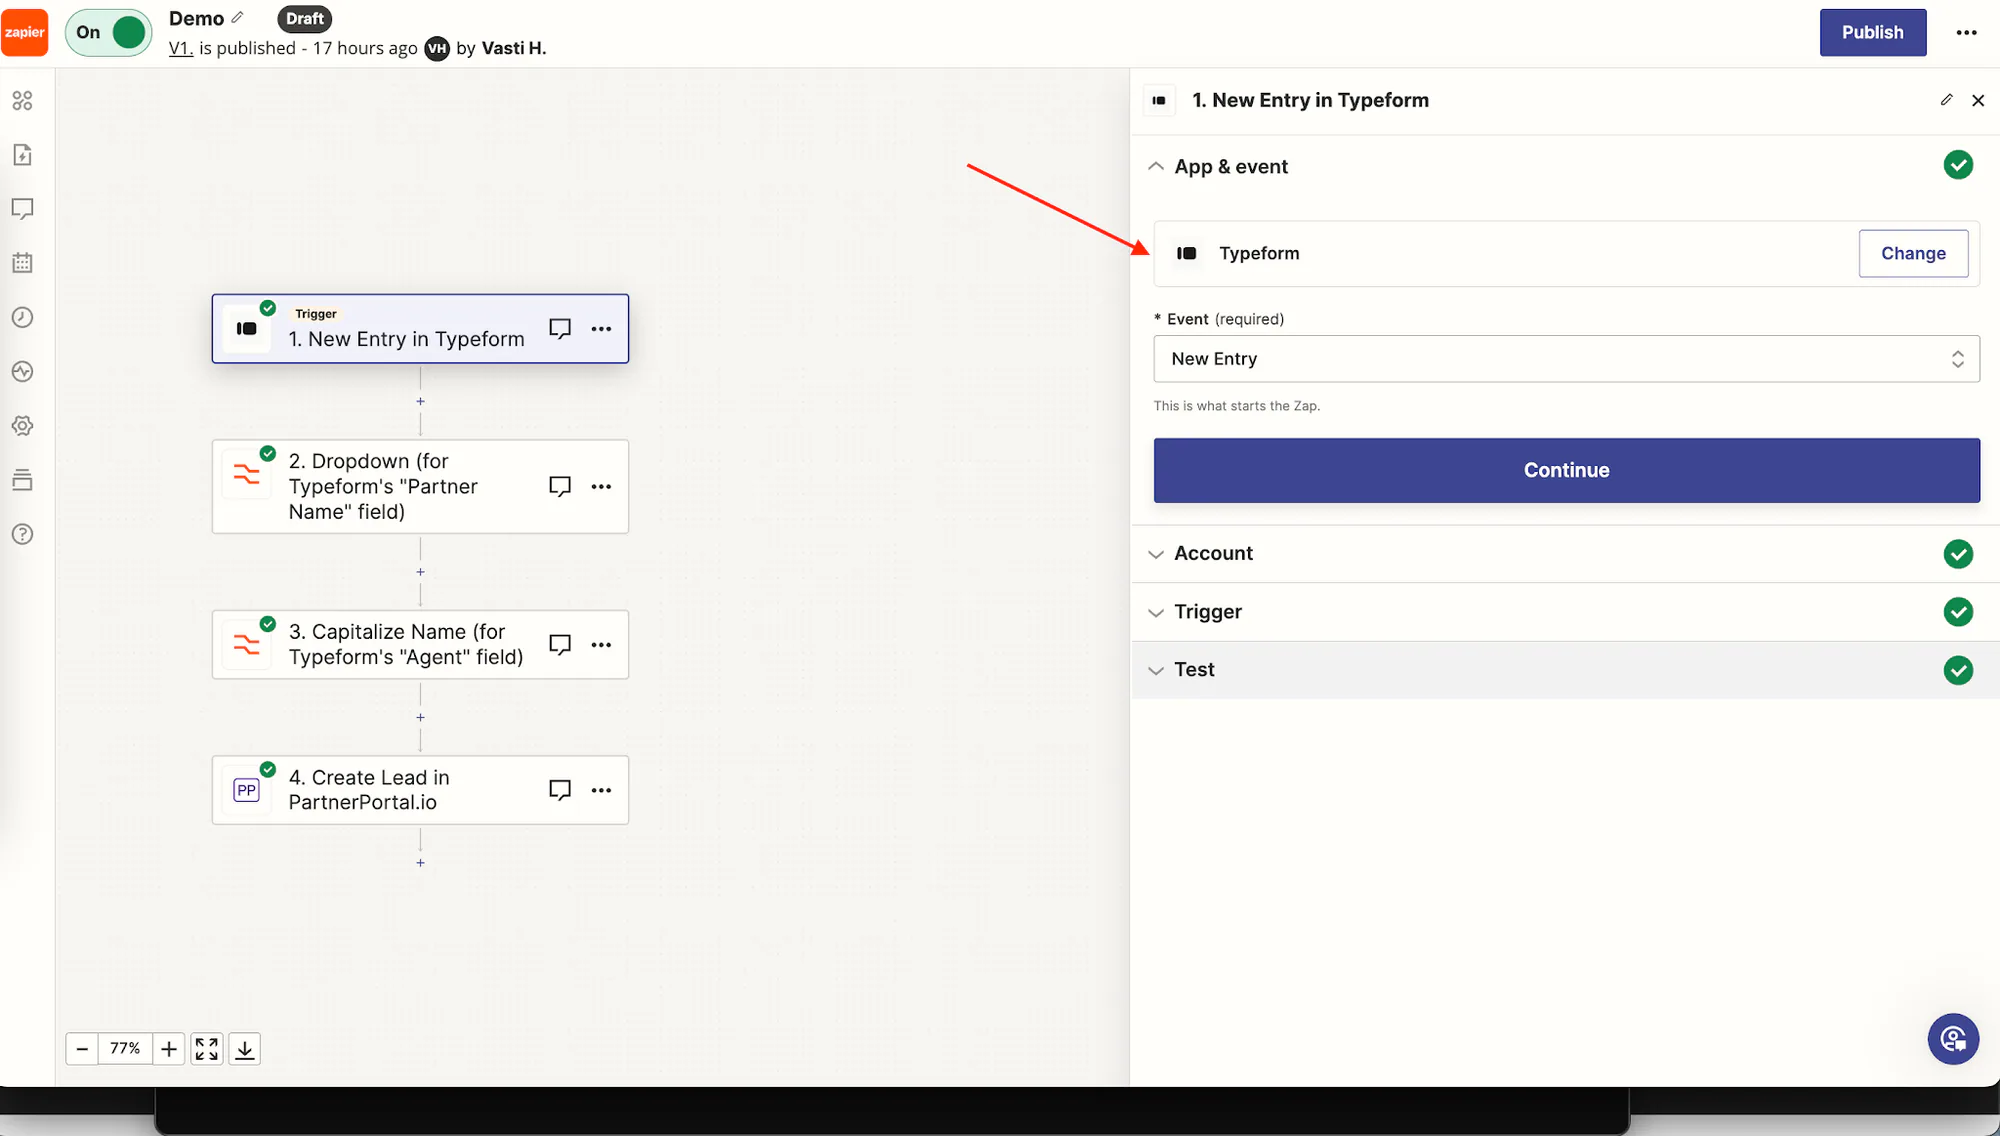Add step after the Typeform trigger
This screenshot has width=2000, height=1136.
coord(420,402)
